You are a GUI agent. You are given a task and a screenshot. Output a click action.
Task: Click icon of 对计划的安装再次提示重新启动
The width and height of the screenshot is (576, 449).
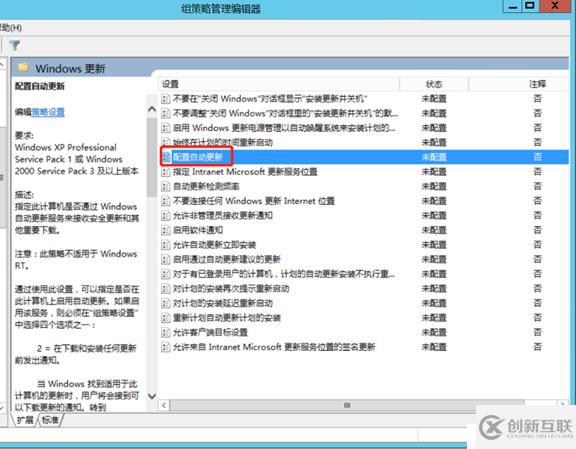point(166,288)
